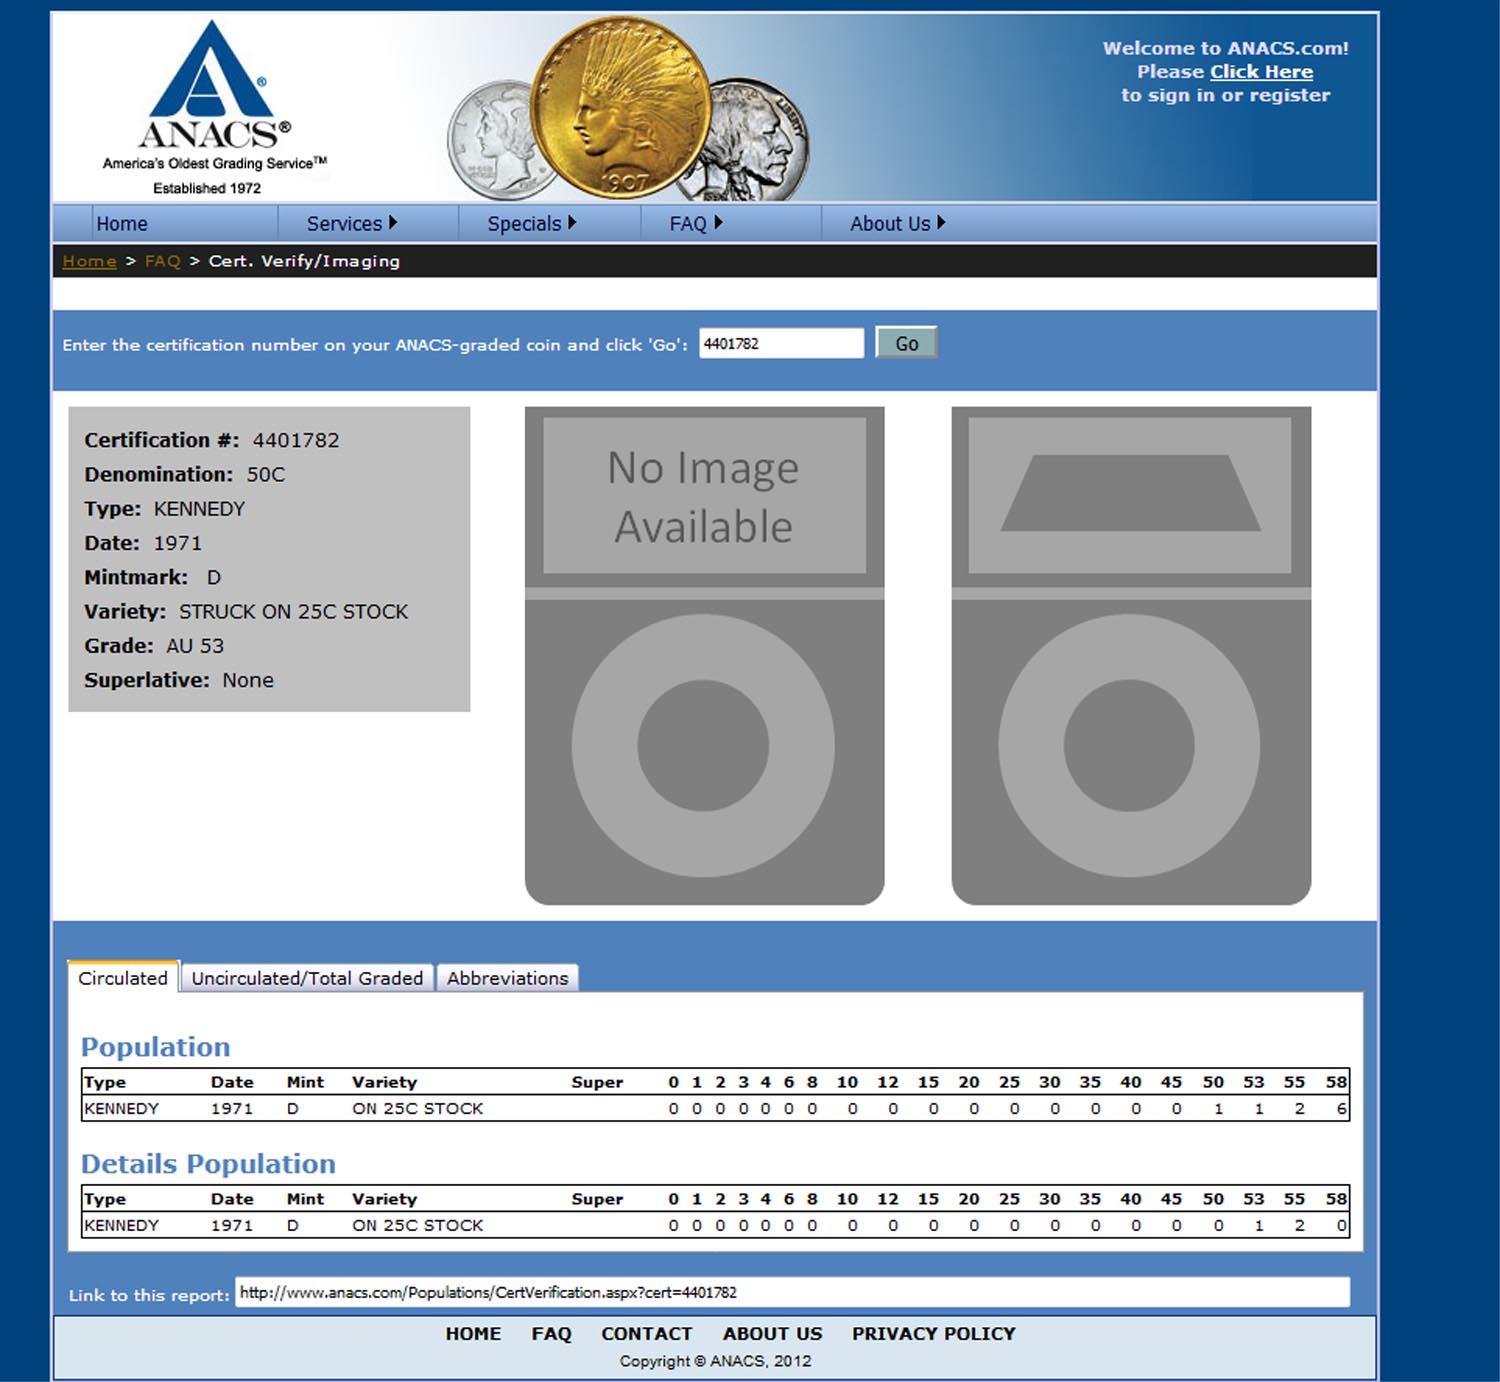1500x1382 pixels.
Task: Open the FAQ menu in navigation bar
Action: pyautogui.click(x=688, y=224)
